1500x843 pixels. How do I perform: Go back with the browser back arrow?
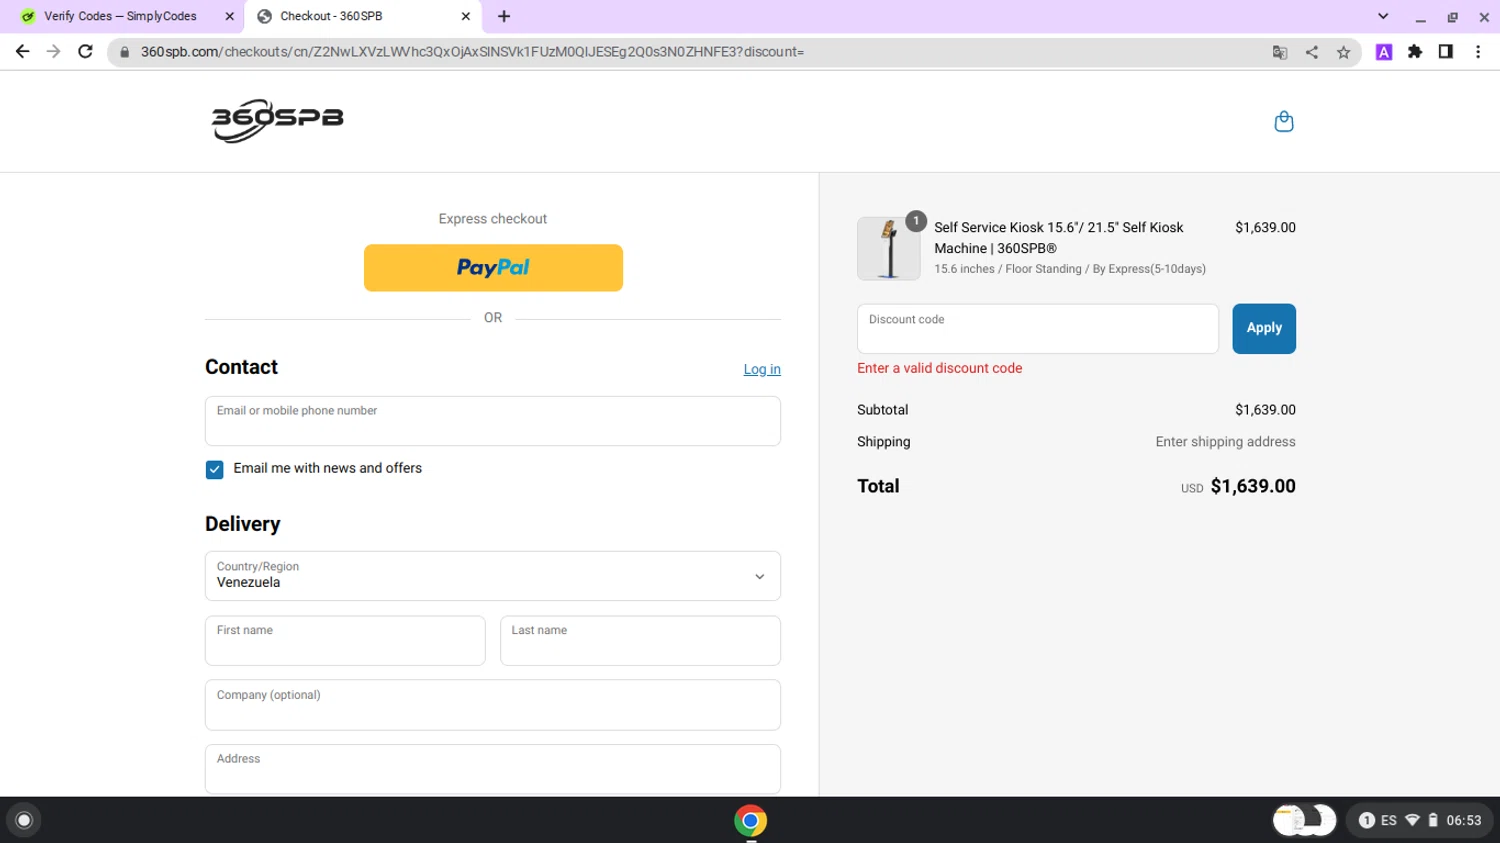[x=22, y=51]
